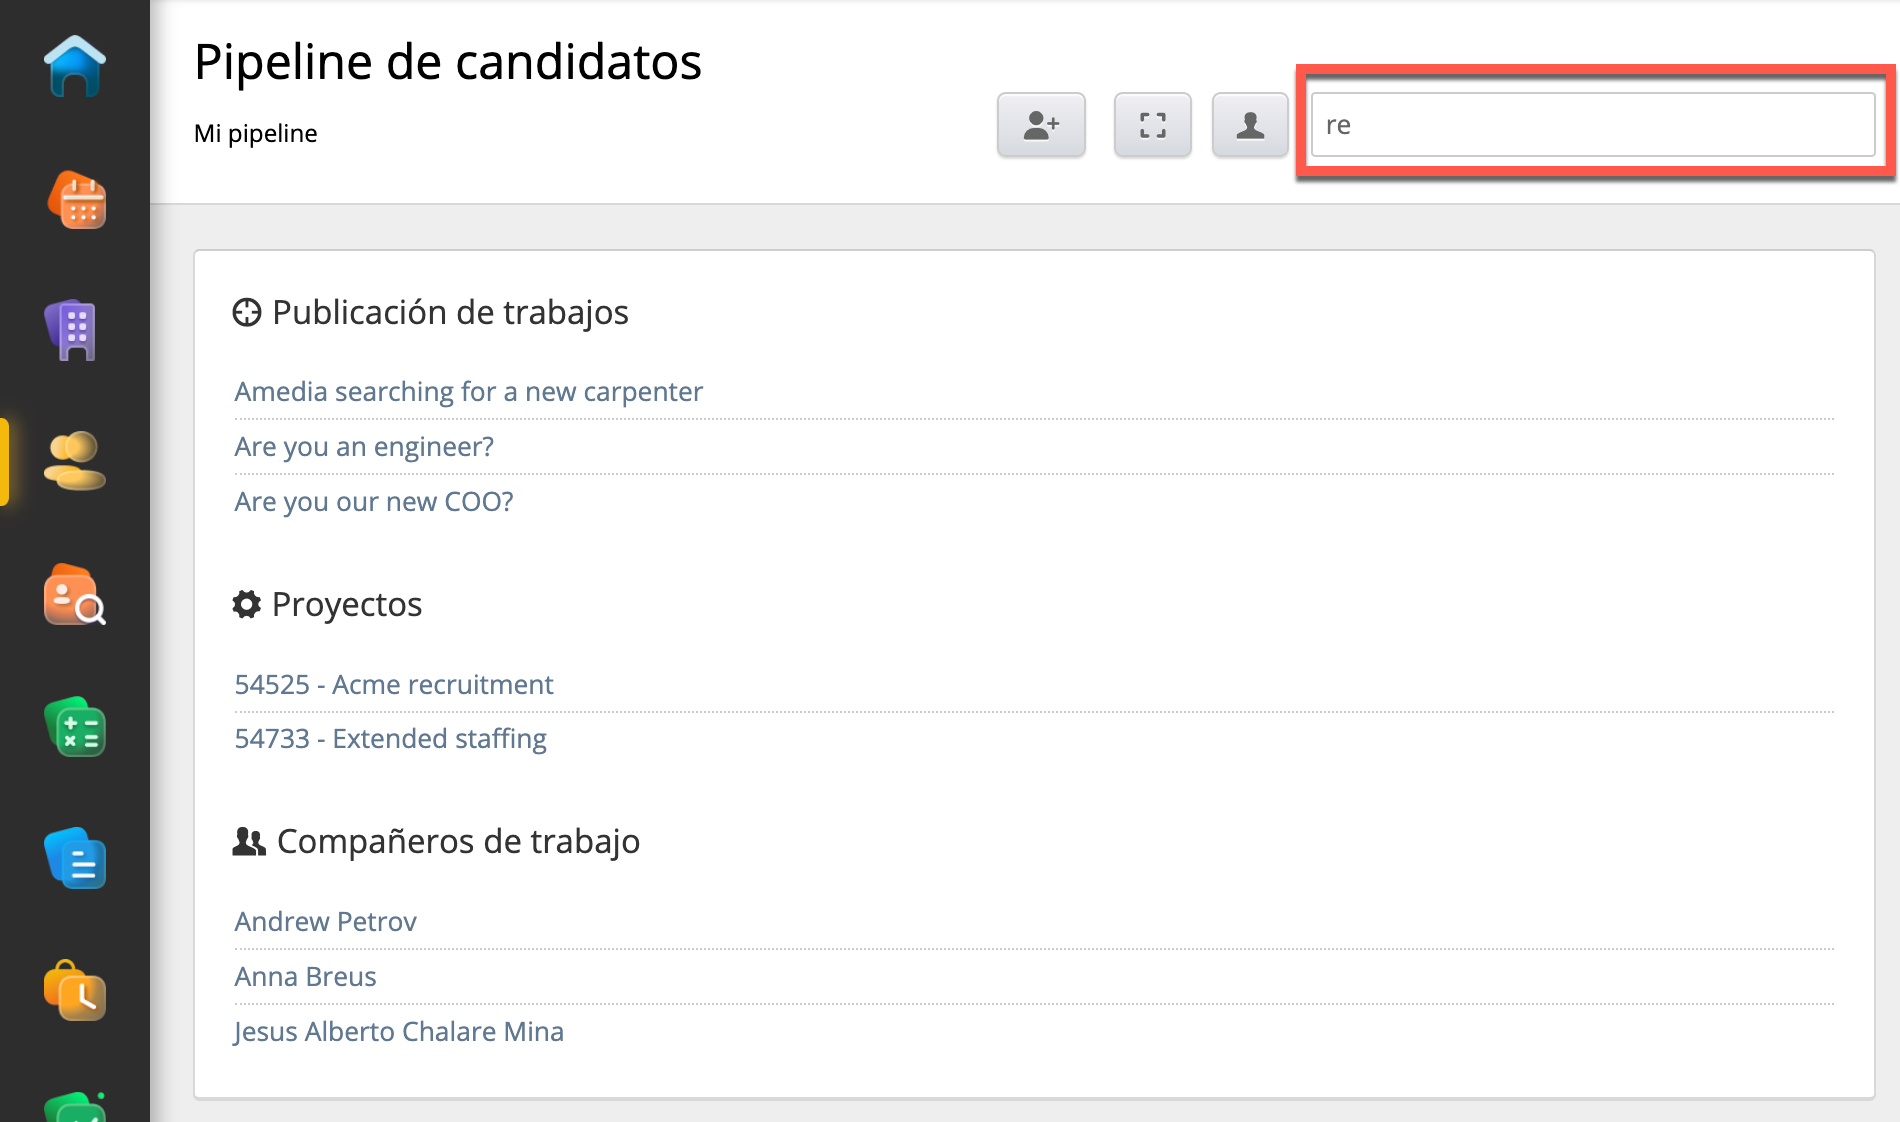This screenshot has height=1122, width=1900.
Task: Open the orange bag clock icon
Action: click(x=75, y=991)
